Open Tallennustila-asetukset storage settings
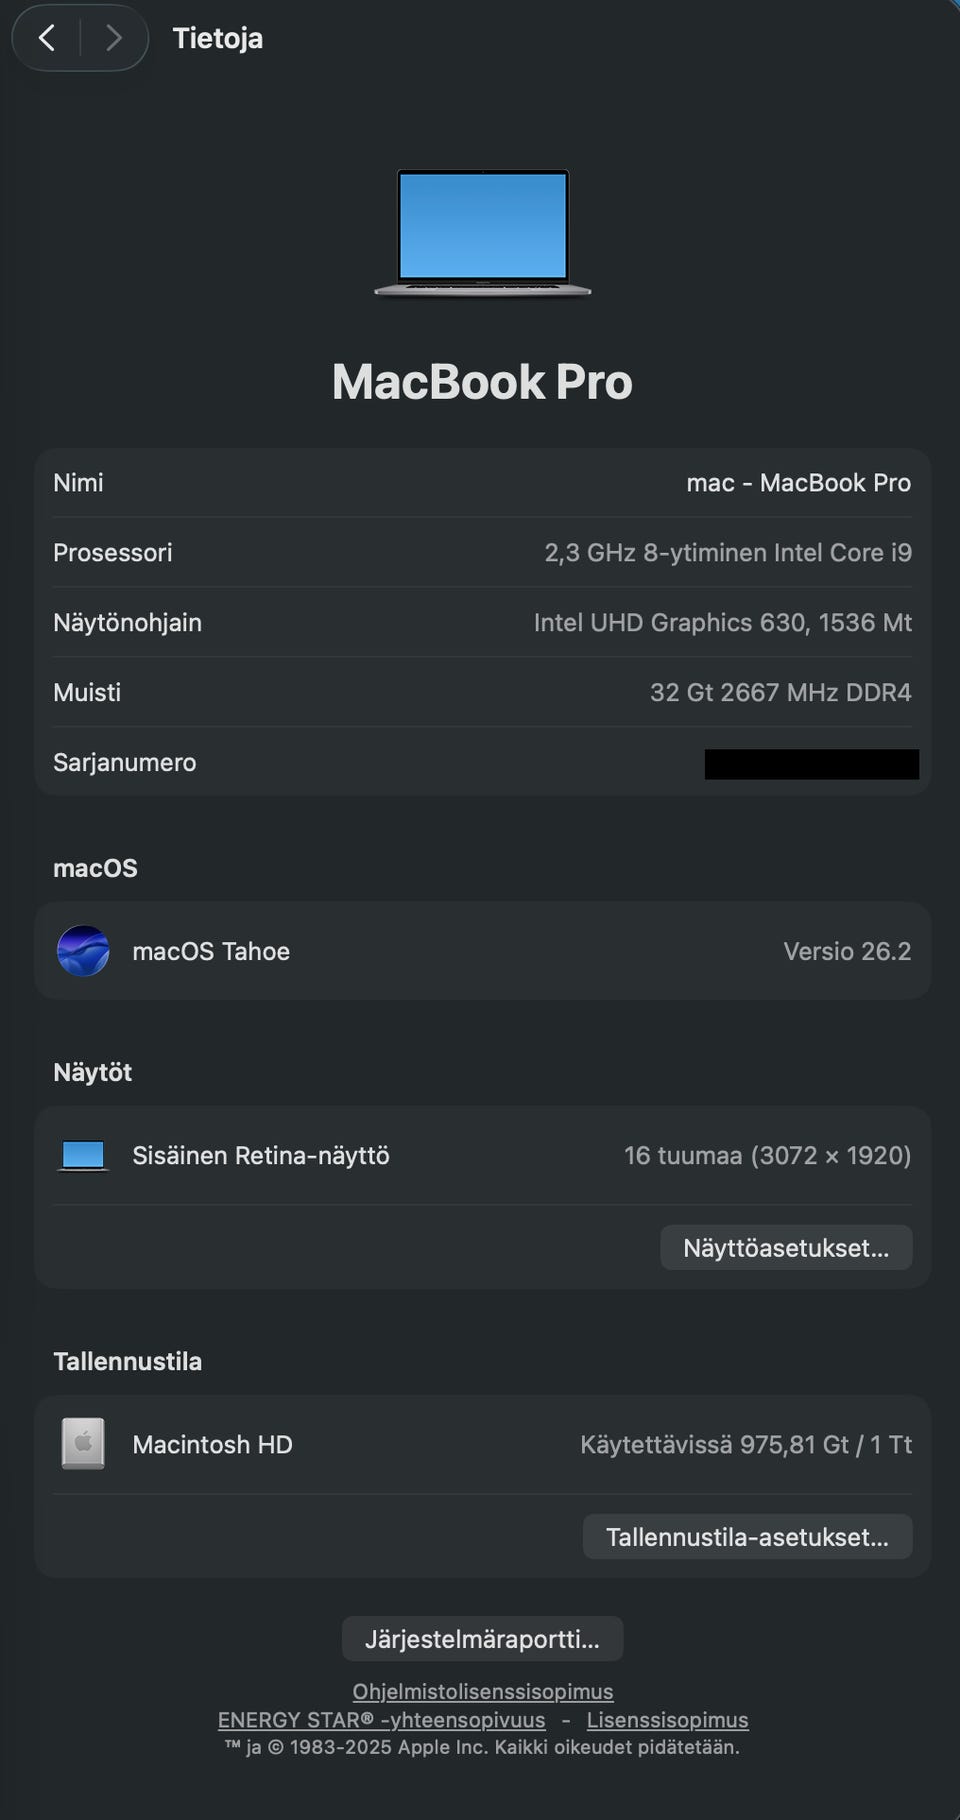This screenshot has height=1820, width=960. pyautogui.click(x=747, y=1537)
